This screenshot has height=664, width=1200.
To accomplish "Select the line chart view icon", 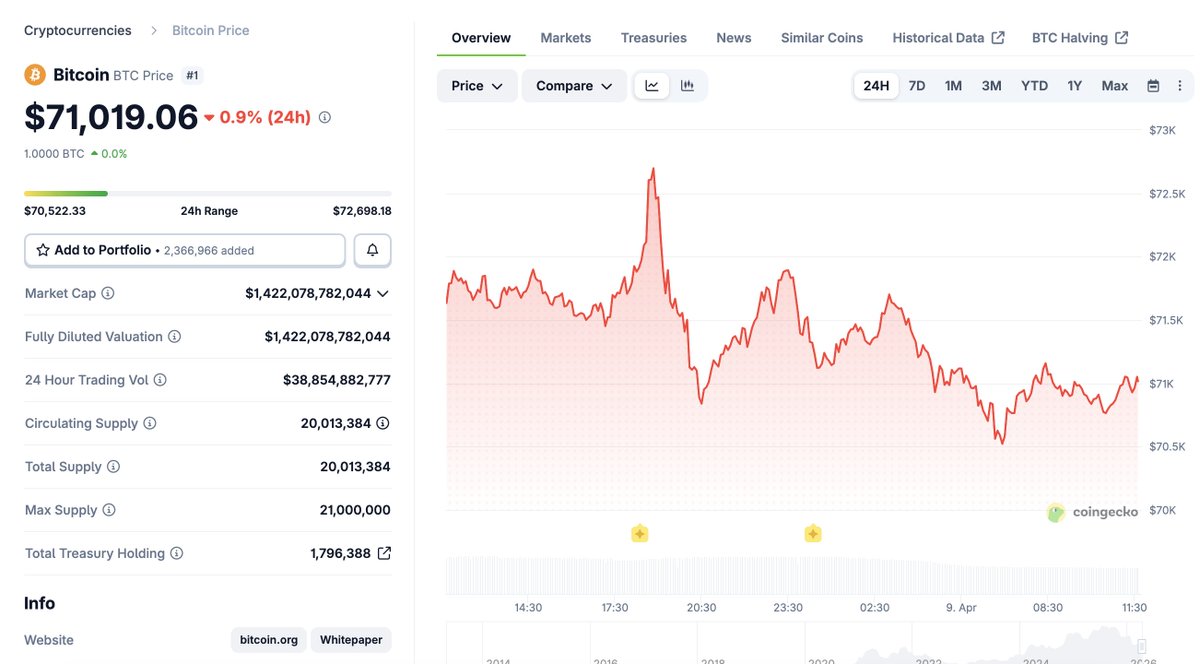I will pos(652,86).
